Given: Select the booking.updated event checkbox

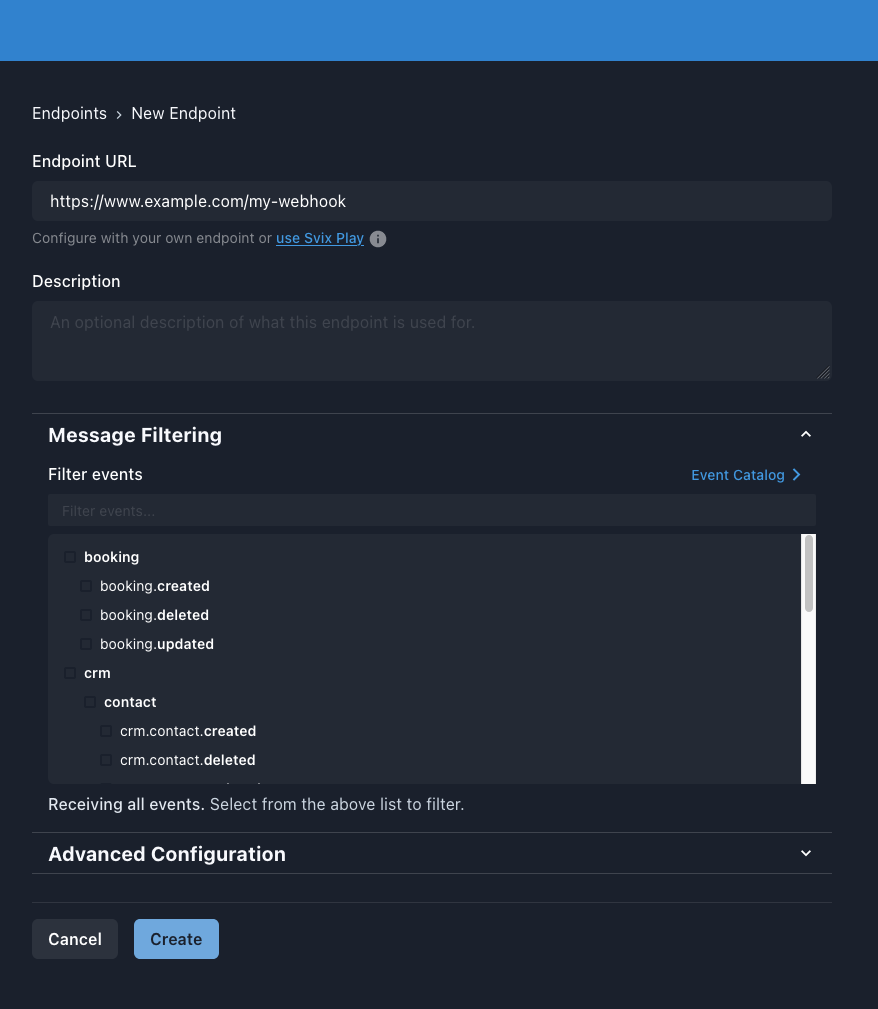Looking at the screenshot, I should point(86,644).
